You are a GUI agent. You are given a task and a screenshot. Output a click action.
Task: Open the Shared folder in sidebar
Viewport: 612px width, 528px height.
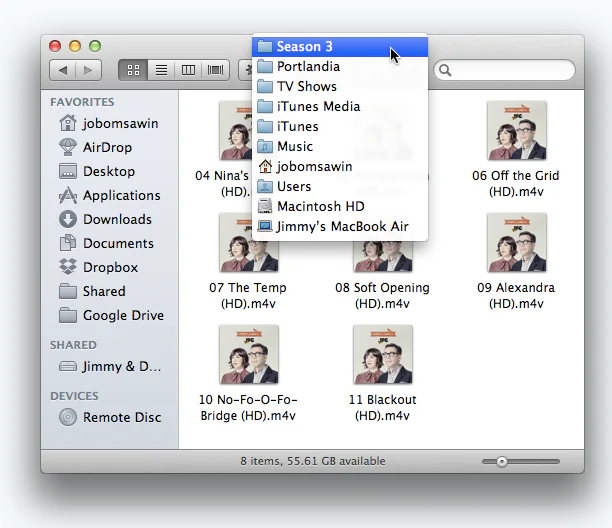pyautogui.click(x=109, y=291)
